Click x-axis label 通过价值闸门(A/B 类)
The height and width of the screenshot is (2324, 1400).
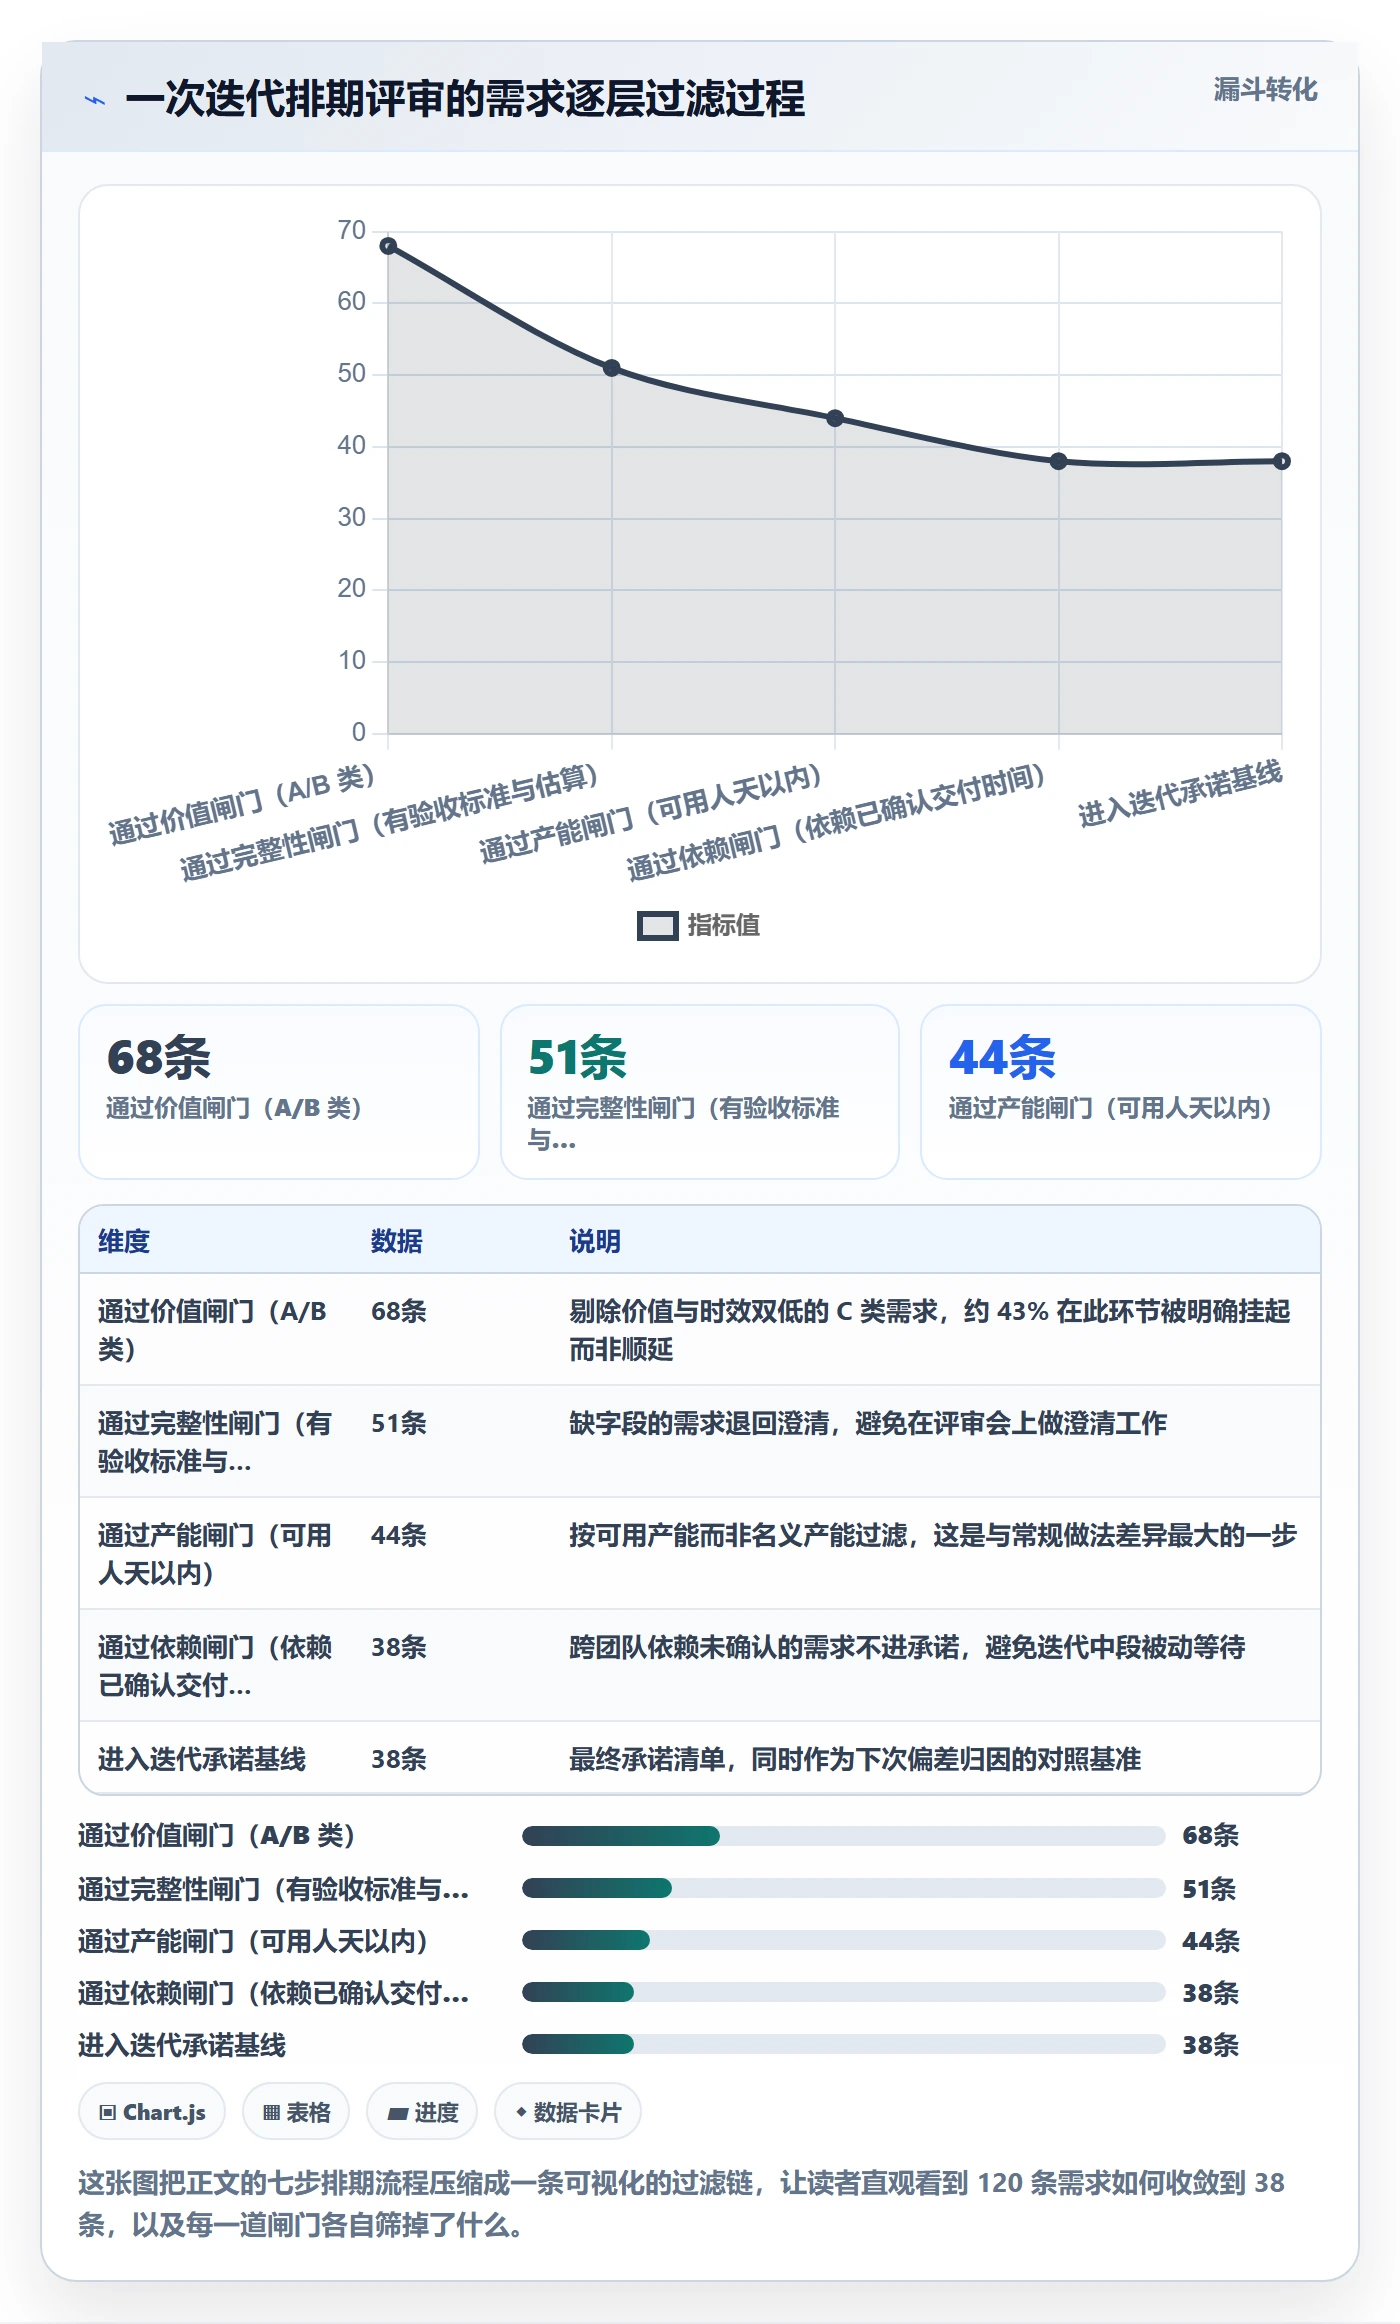point(242,805)
